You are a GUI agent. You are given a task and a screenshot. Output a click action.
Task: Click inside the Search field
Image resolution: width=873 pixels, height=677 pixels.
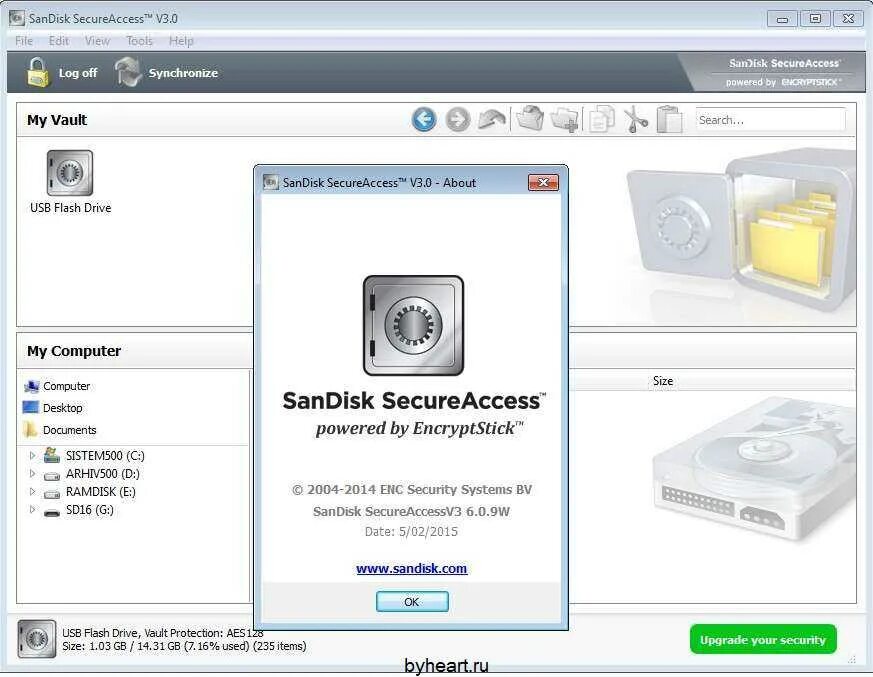tap(770, 119)
